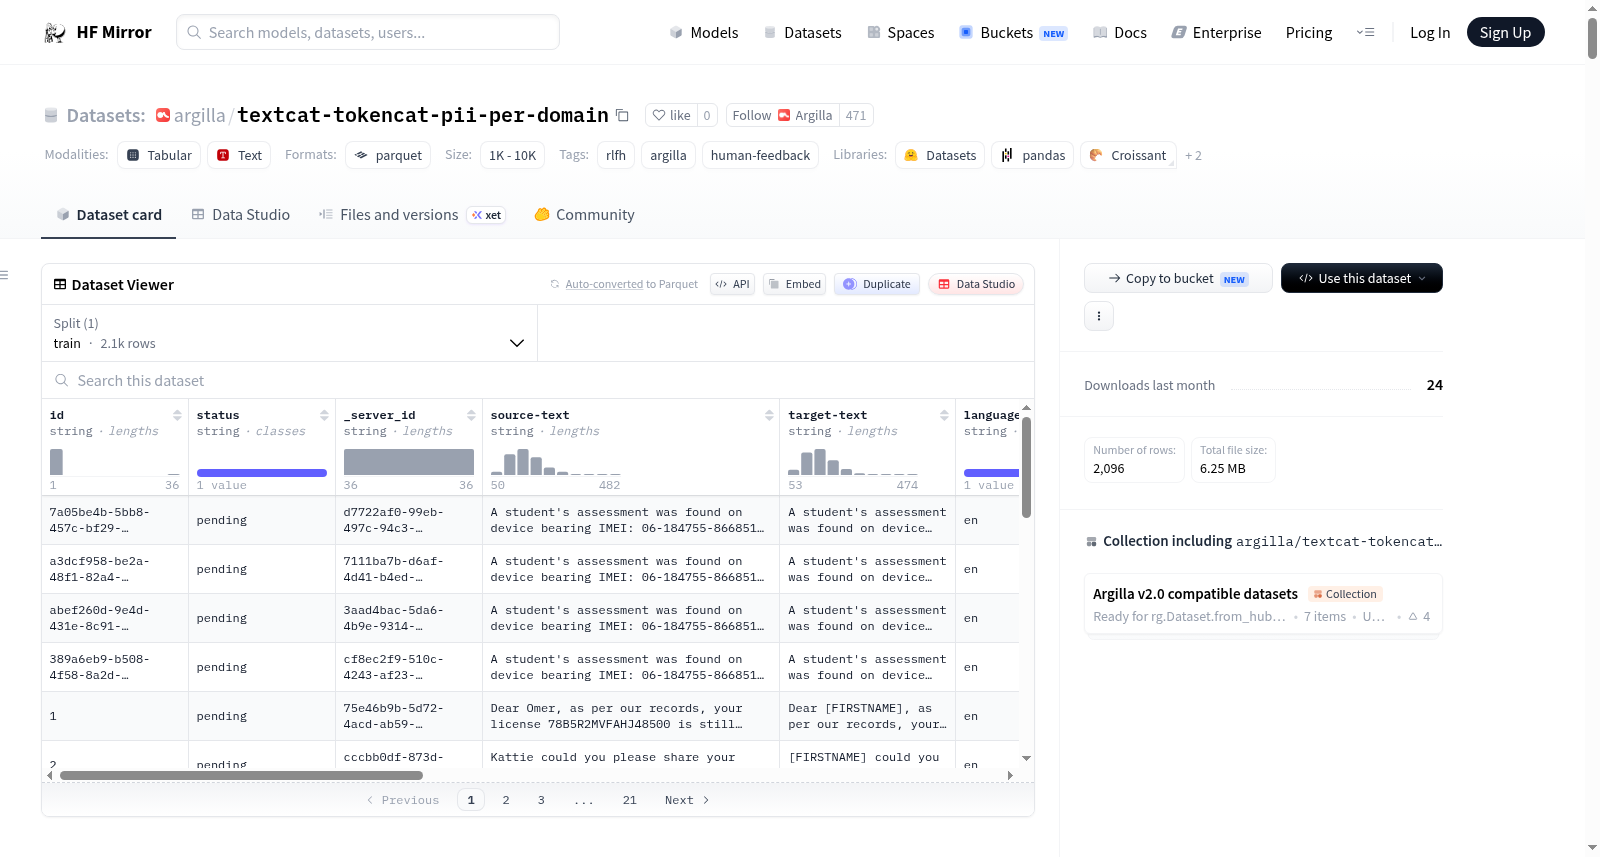This screenshot has height=857, width=1600.
Task: Open Buckets in the top navigation
Action: click(x=1013, y=33)
